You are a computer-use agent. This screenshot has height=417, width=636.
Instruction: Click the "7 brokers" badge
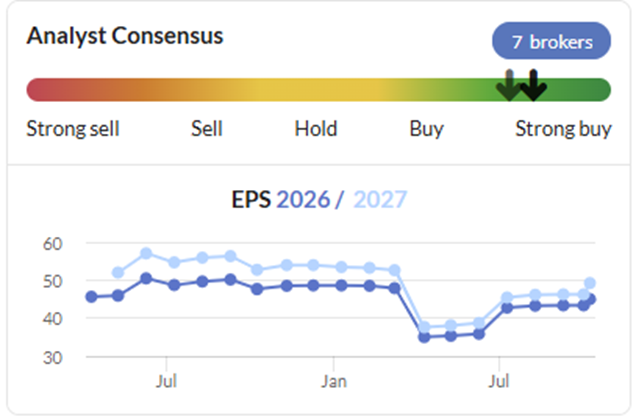pos(551,42)
